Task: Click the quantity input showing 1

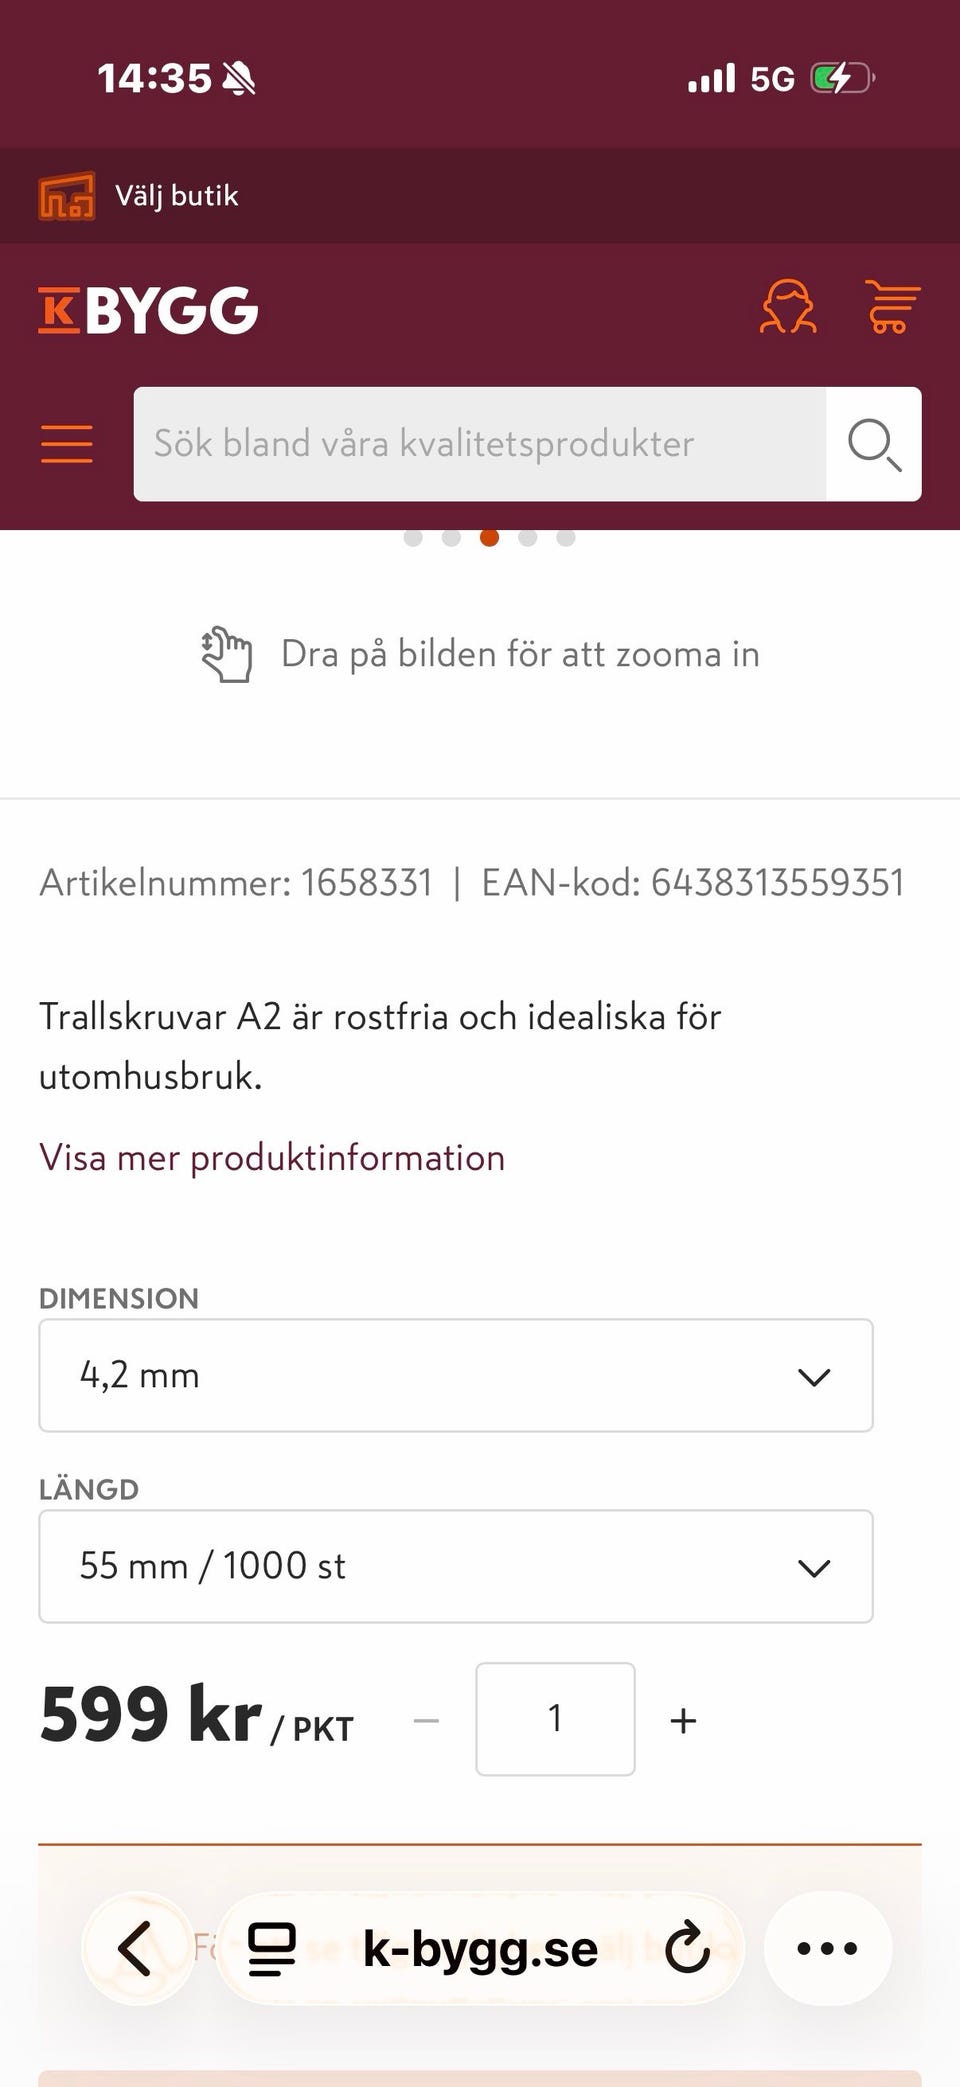Action: [x=555, y=1718]
